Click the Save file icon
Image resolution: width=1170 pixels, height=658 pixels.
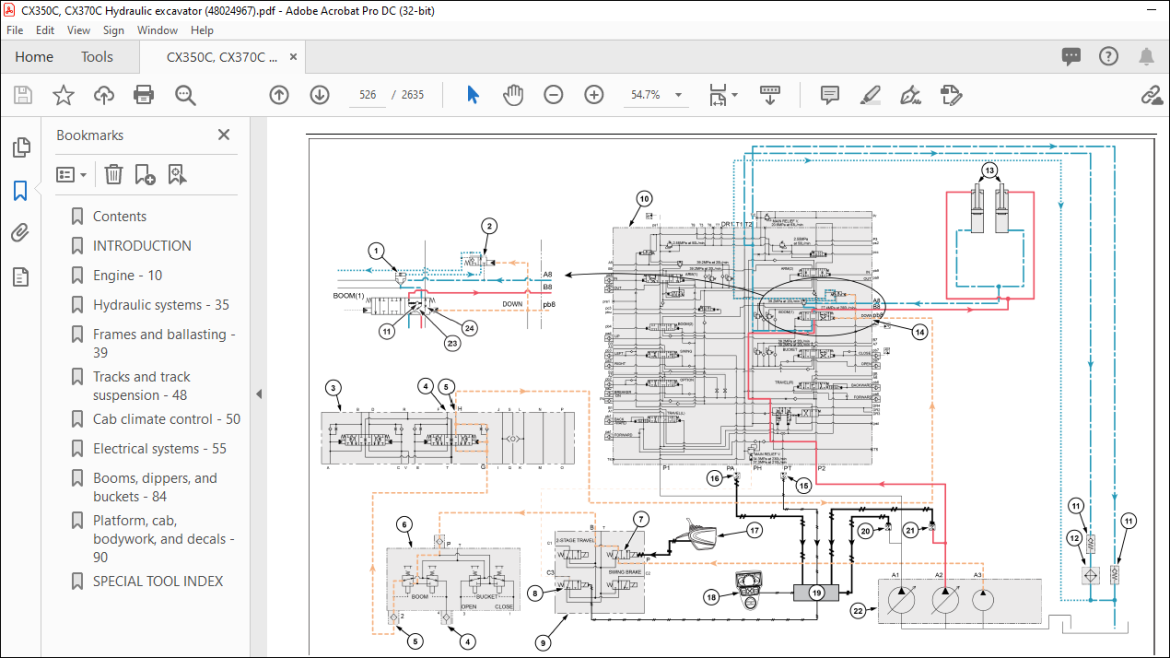click(x=23, y=95)
